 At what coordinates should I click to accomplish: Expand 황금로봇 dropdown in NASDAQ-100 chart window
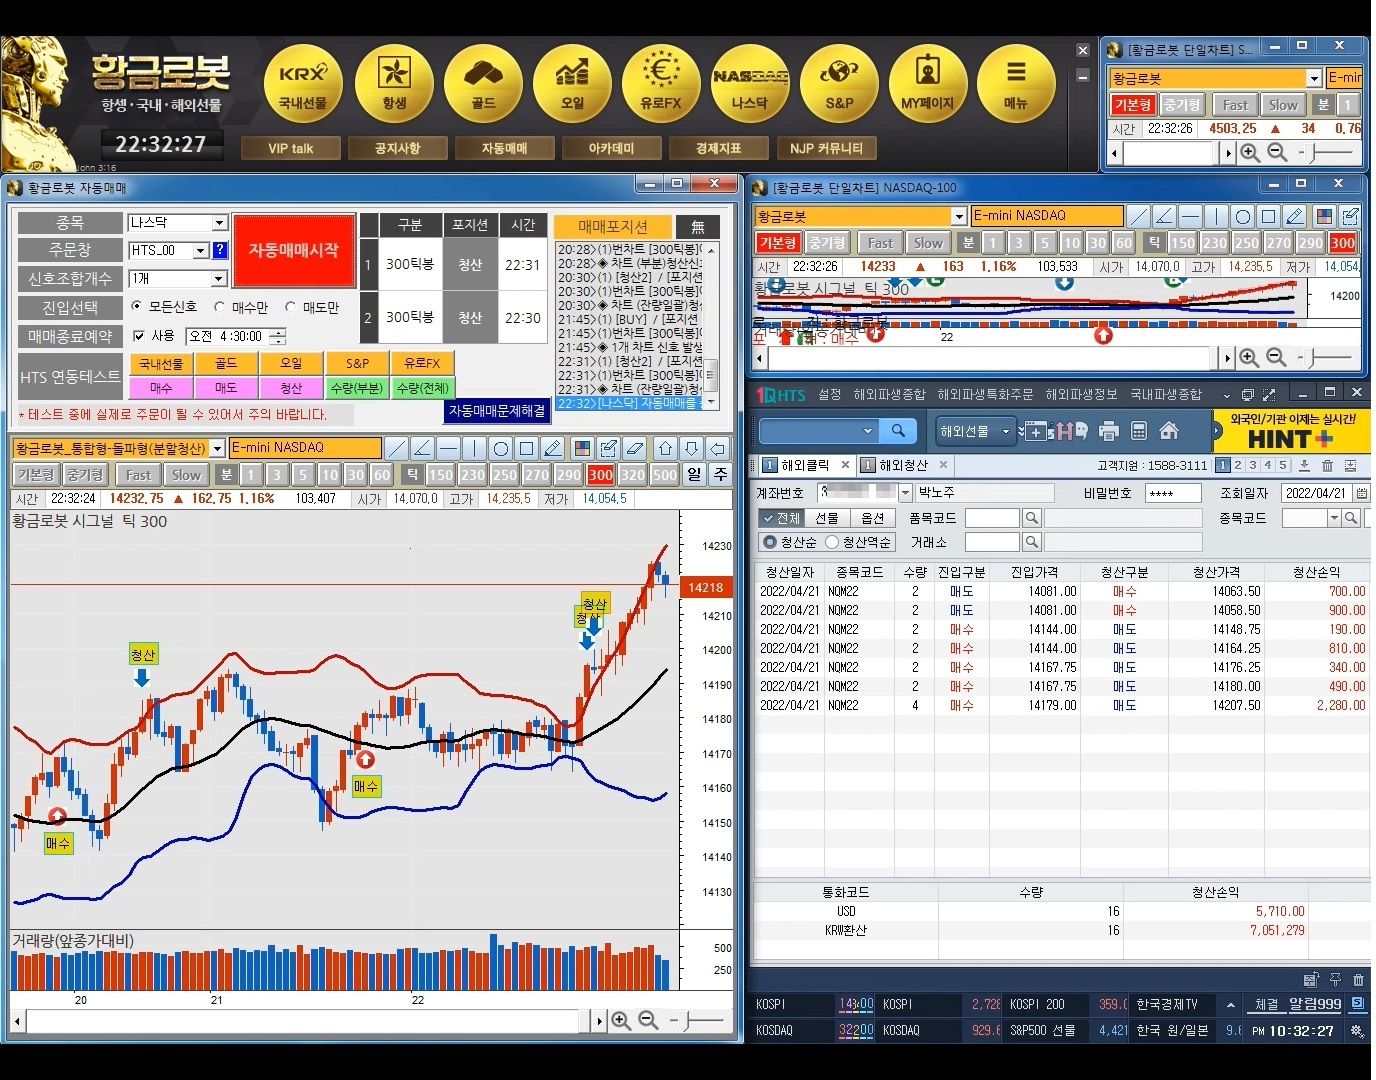point(958,216)
